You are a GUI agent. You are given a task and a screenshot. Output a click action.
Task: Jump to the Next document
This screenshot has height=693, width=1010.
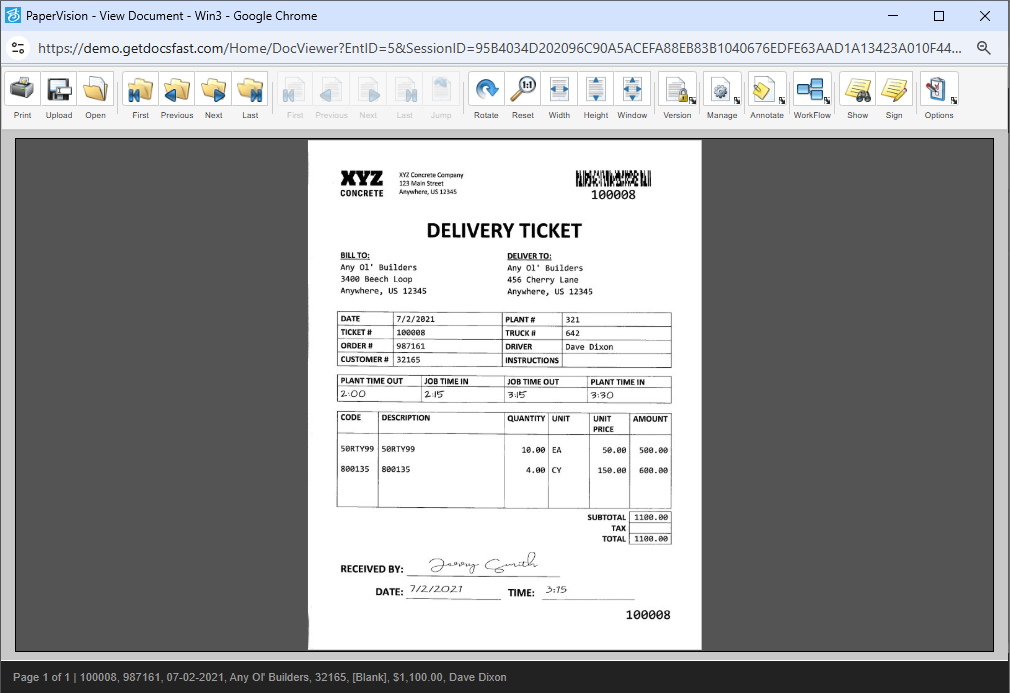(214, 91)
